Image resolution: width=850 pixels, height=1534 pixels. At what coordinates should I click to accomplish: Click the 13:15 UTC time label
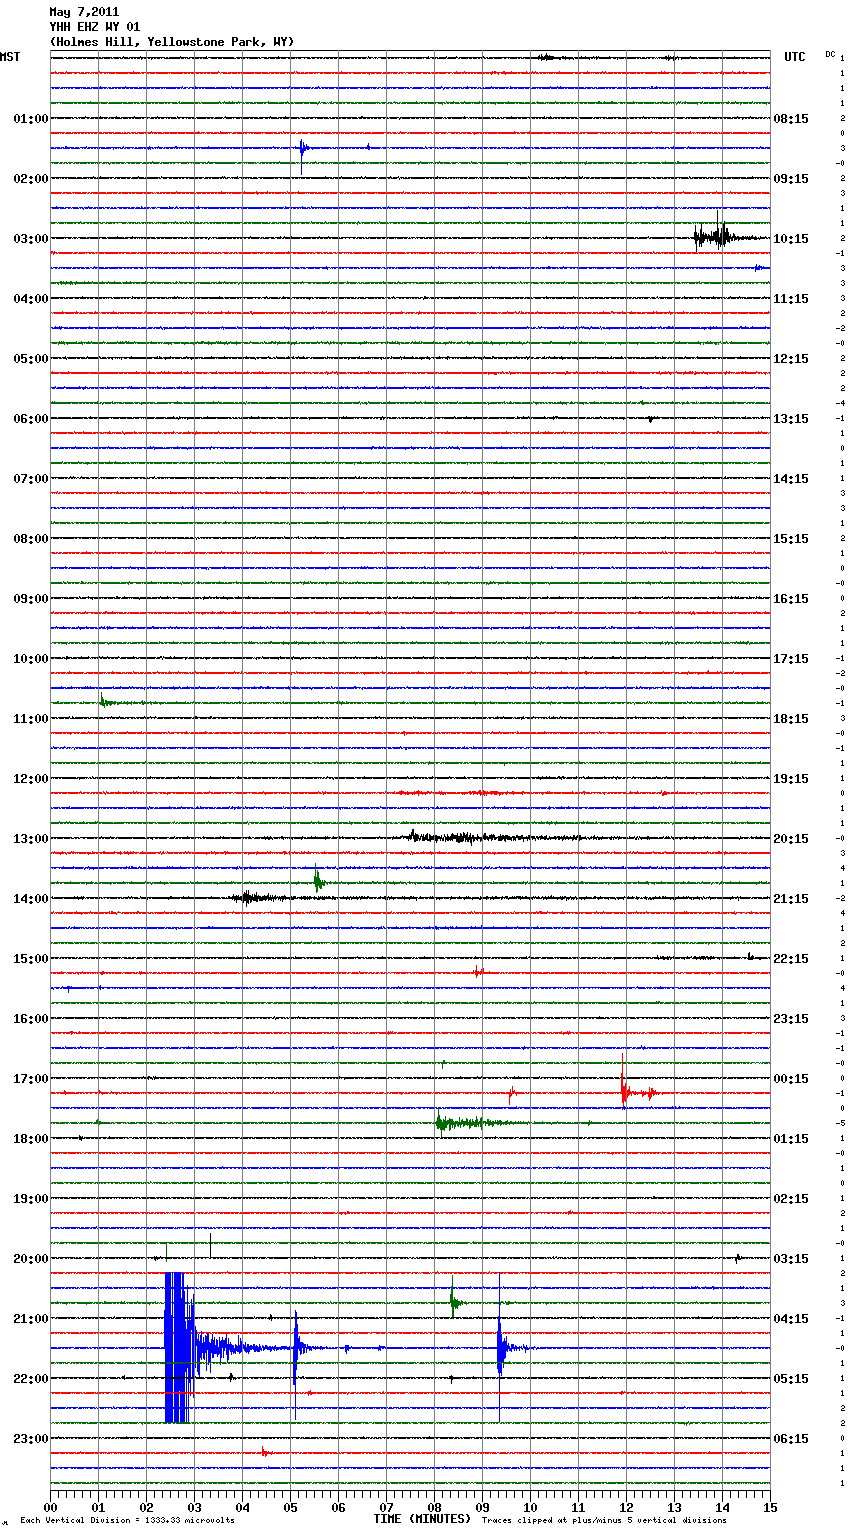pos(791,419)
